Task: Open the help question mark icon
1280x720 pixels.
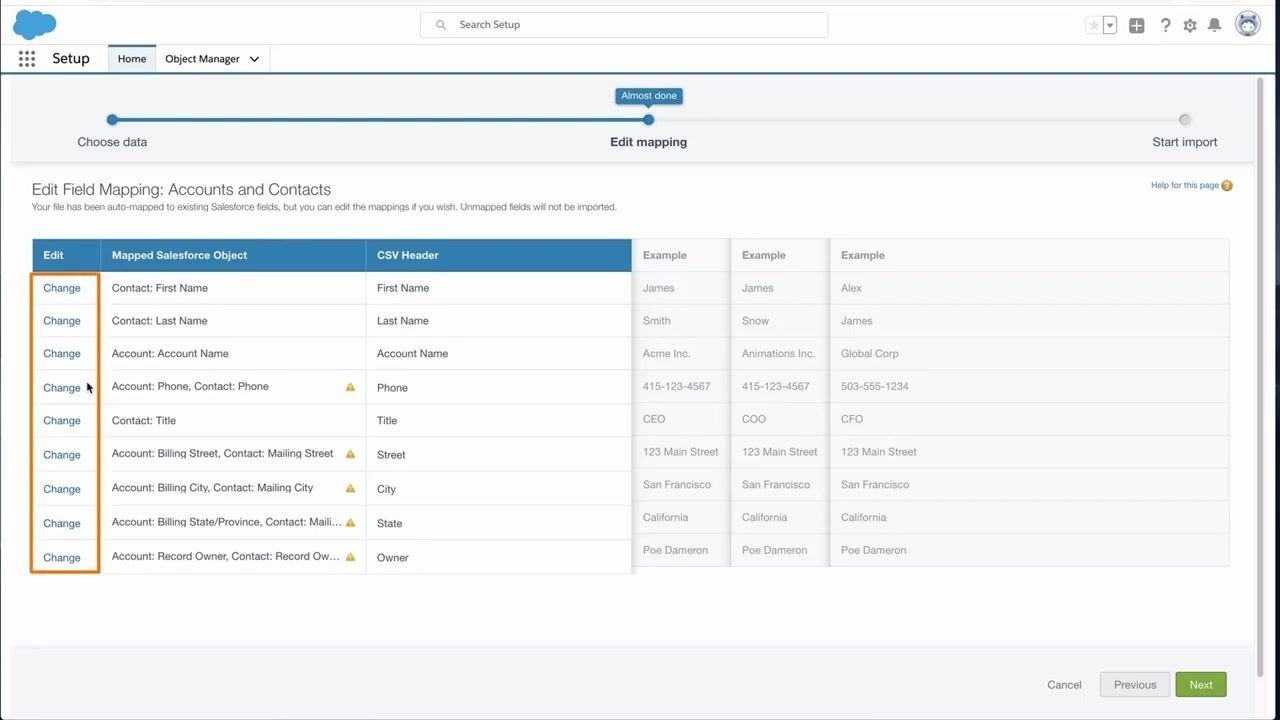Action: pos(1165,25)
